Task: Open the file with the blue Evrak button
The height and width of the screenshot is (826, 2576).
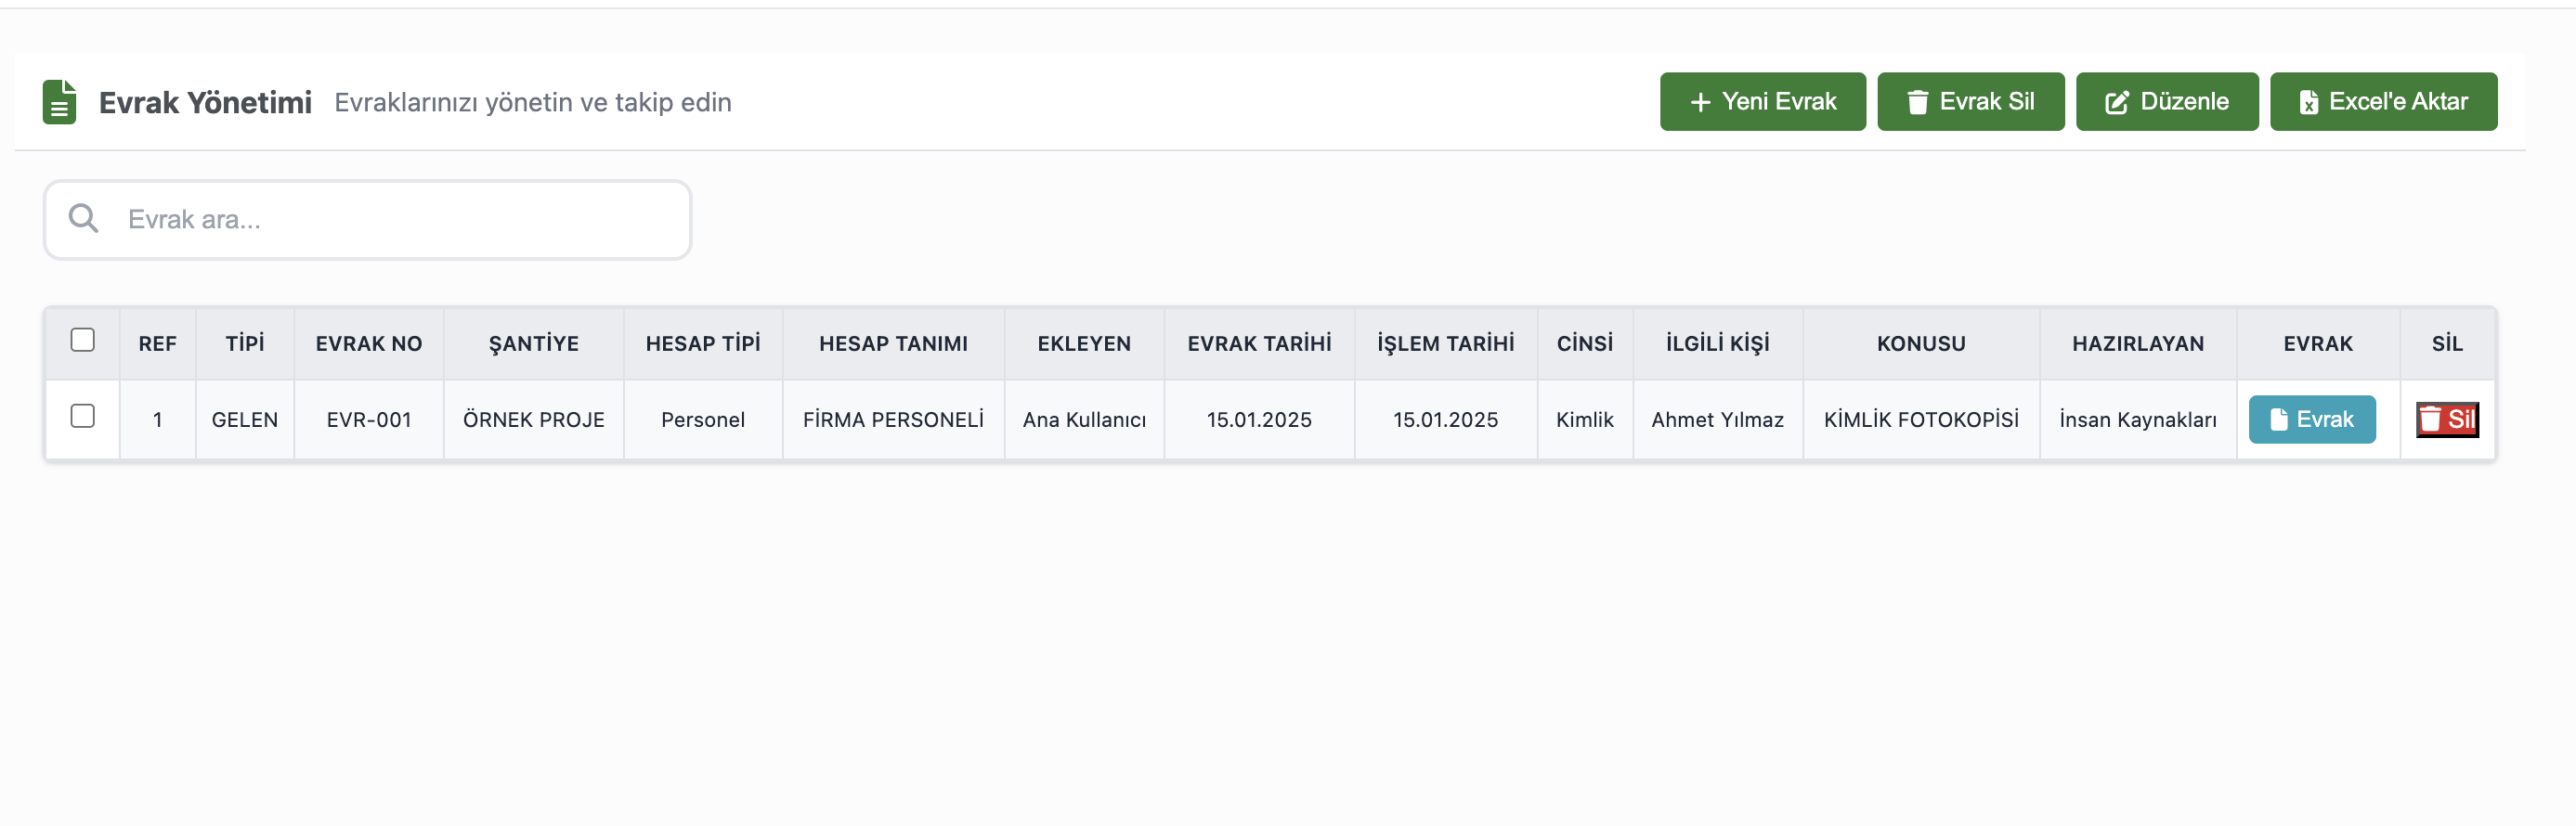Action: (2311, 419)
